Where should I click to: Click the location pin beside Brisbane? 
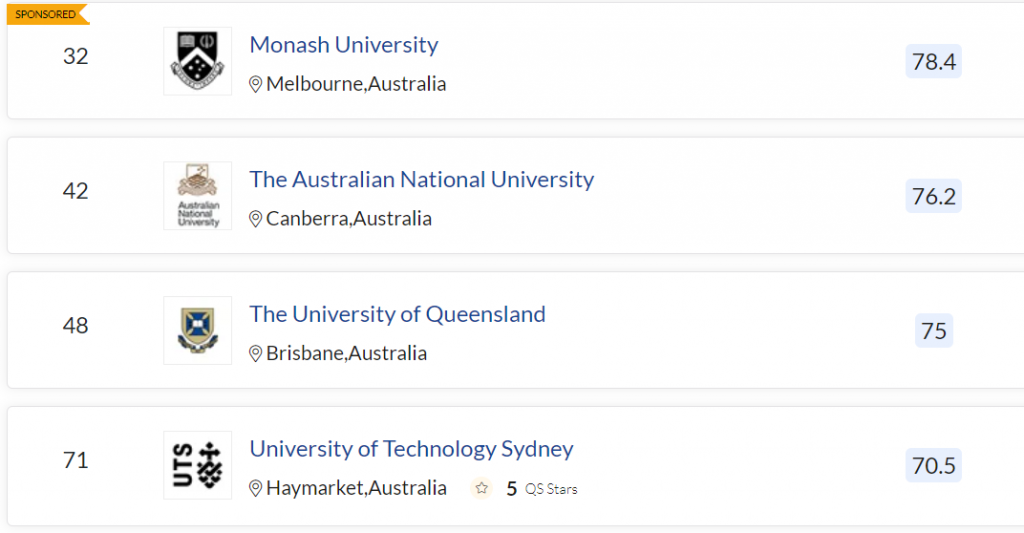tap(255, 354)
